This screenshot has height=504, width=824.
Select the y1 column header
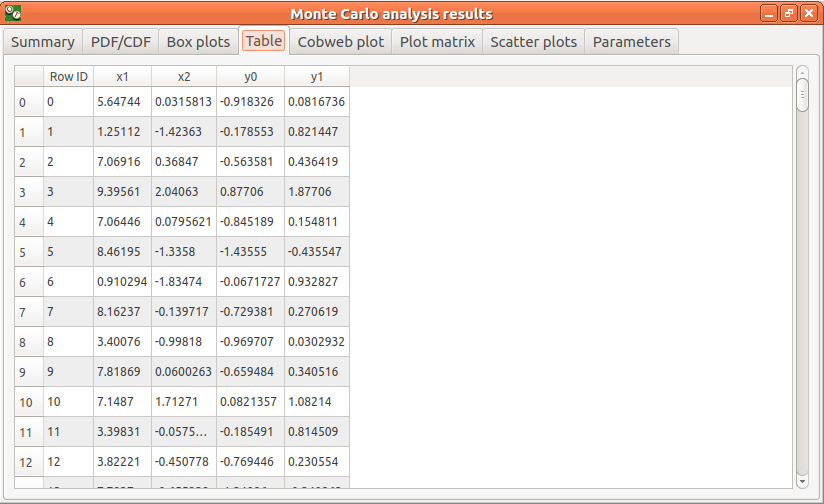(x=317, y=76)
